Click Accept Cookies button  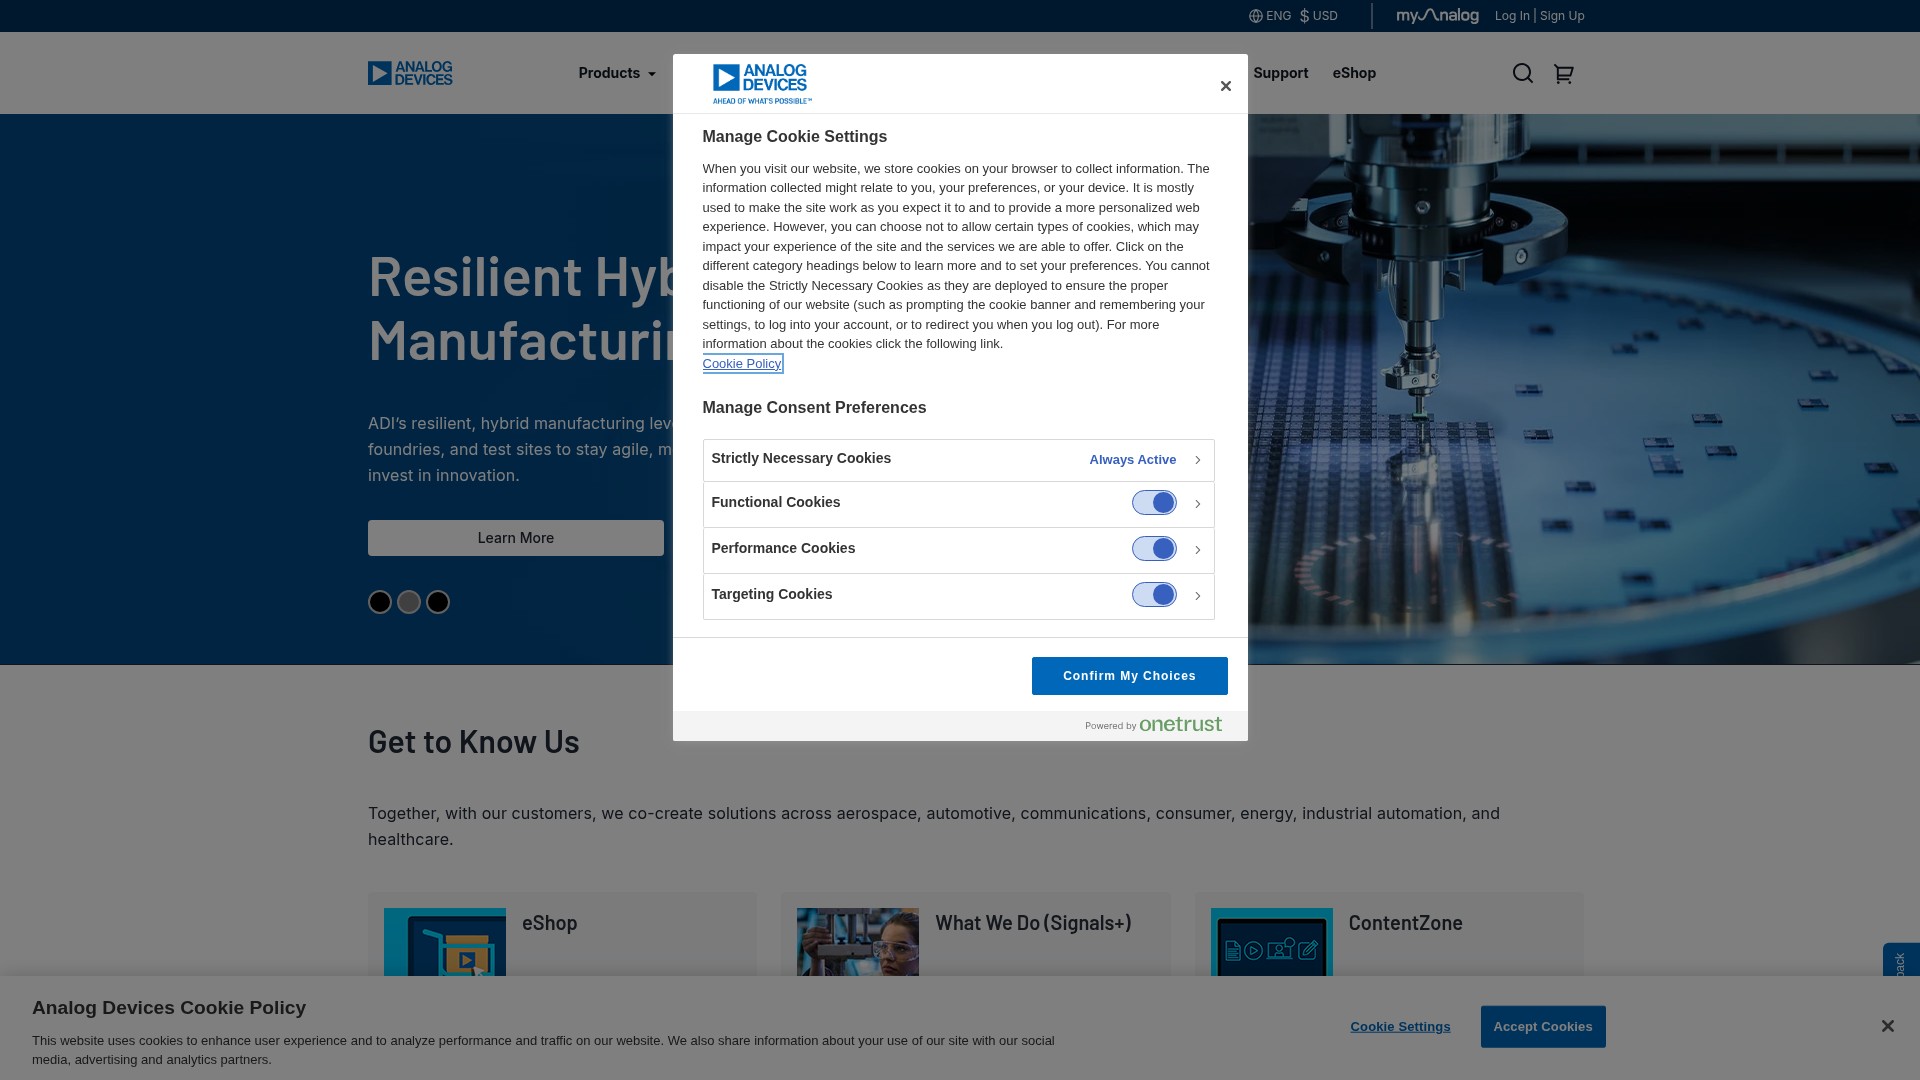pyautogui.click(x=1543, y=1027)
